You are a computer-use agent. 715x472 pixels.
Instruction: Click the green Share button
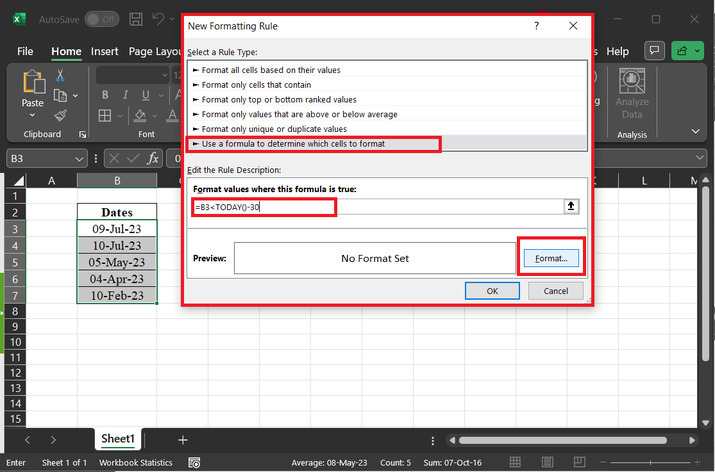688,51
